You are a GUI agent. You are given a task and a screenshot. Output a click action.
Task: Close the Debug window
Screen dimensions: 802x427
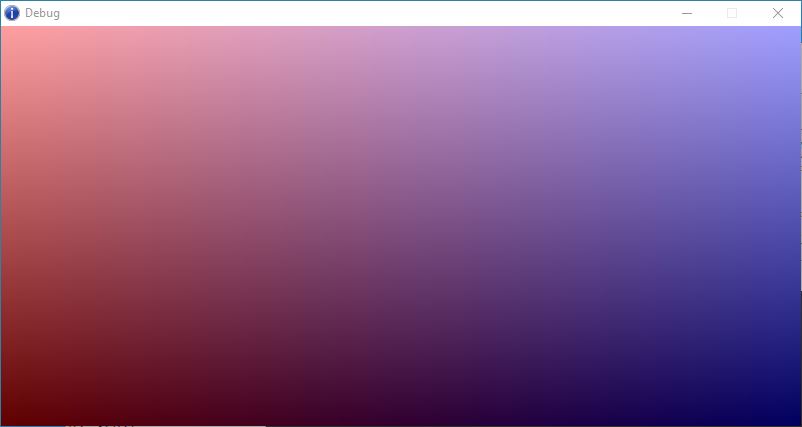pyautogui.click(x=778, y=13)
